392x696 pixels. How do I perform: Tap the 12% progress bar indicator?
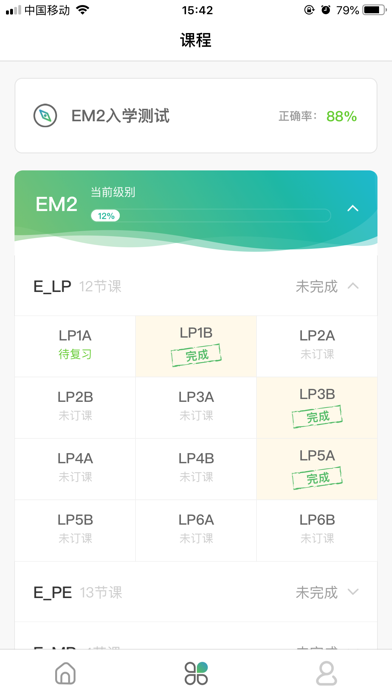tap(105, 216)
